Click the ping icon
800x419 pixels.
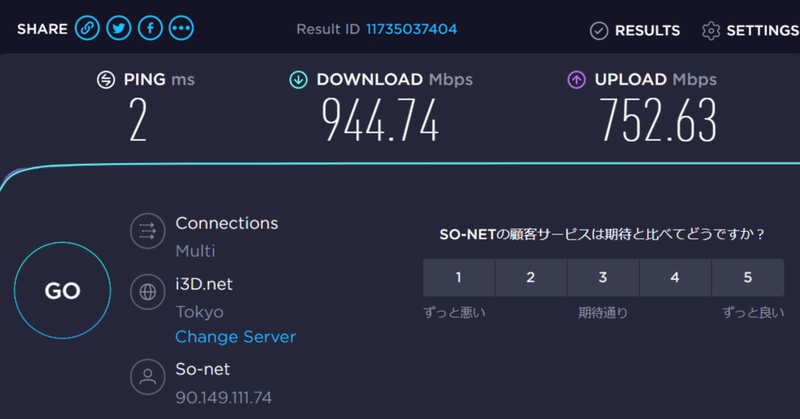click(x=105, y=80)
